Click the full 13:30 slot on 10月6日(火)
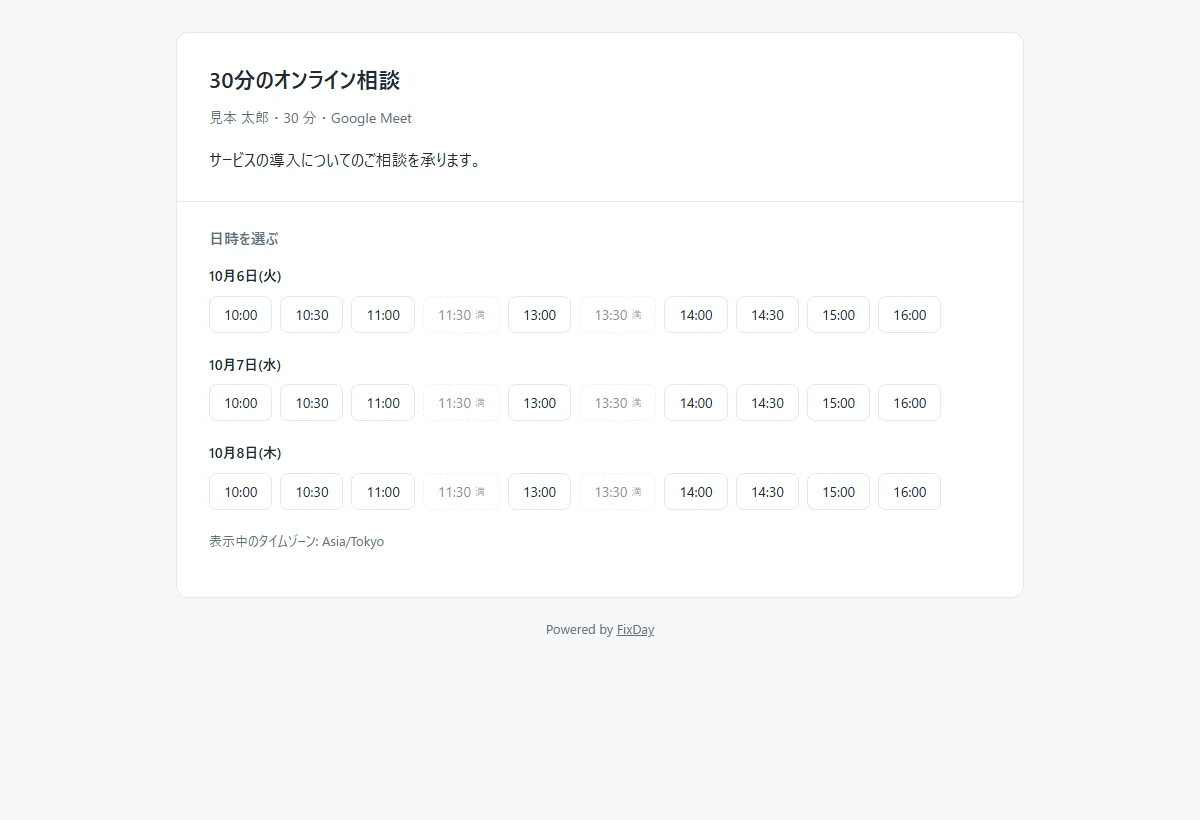The image size is (1200, 820). pos(617,315)
